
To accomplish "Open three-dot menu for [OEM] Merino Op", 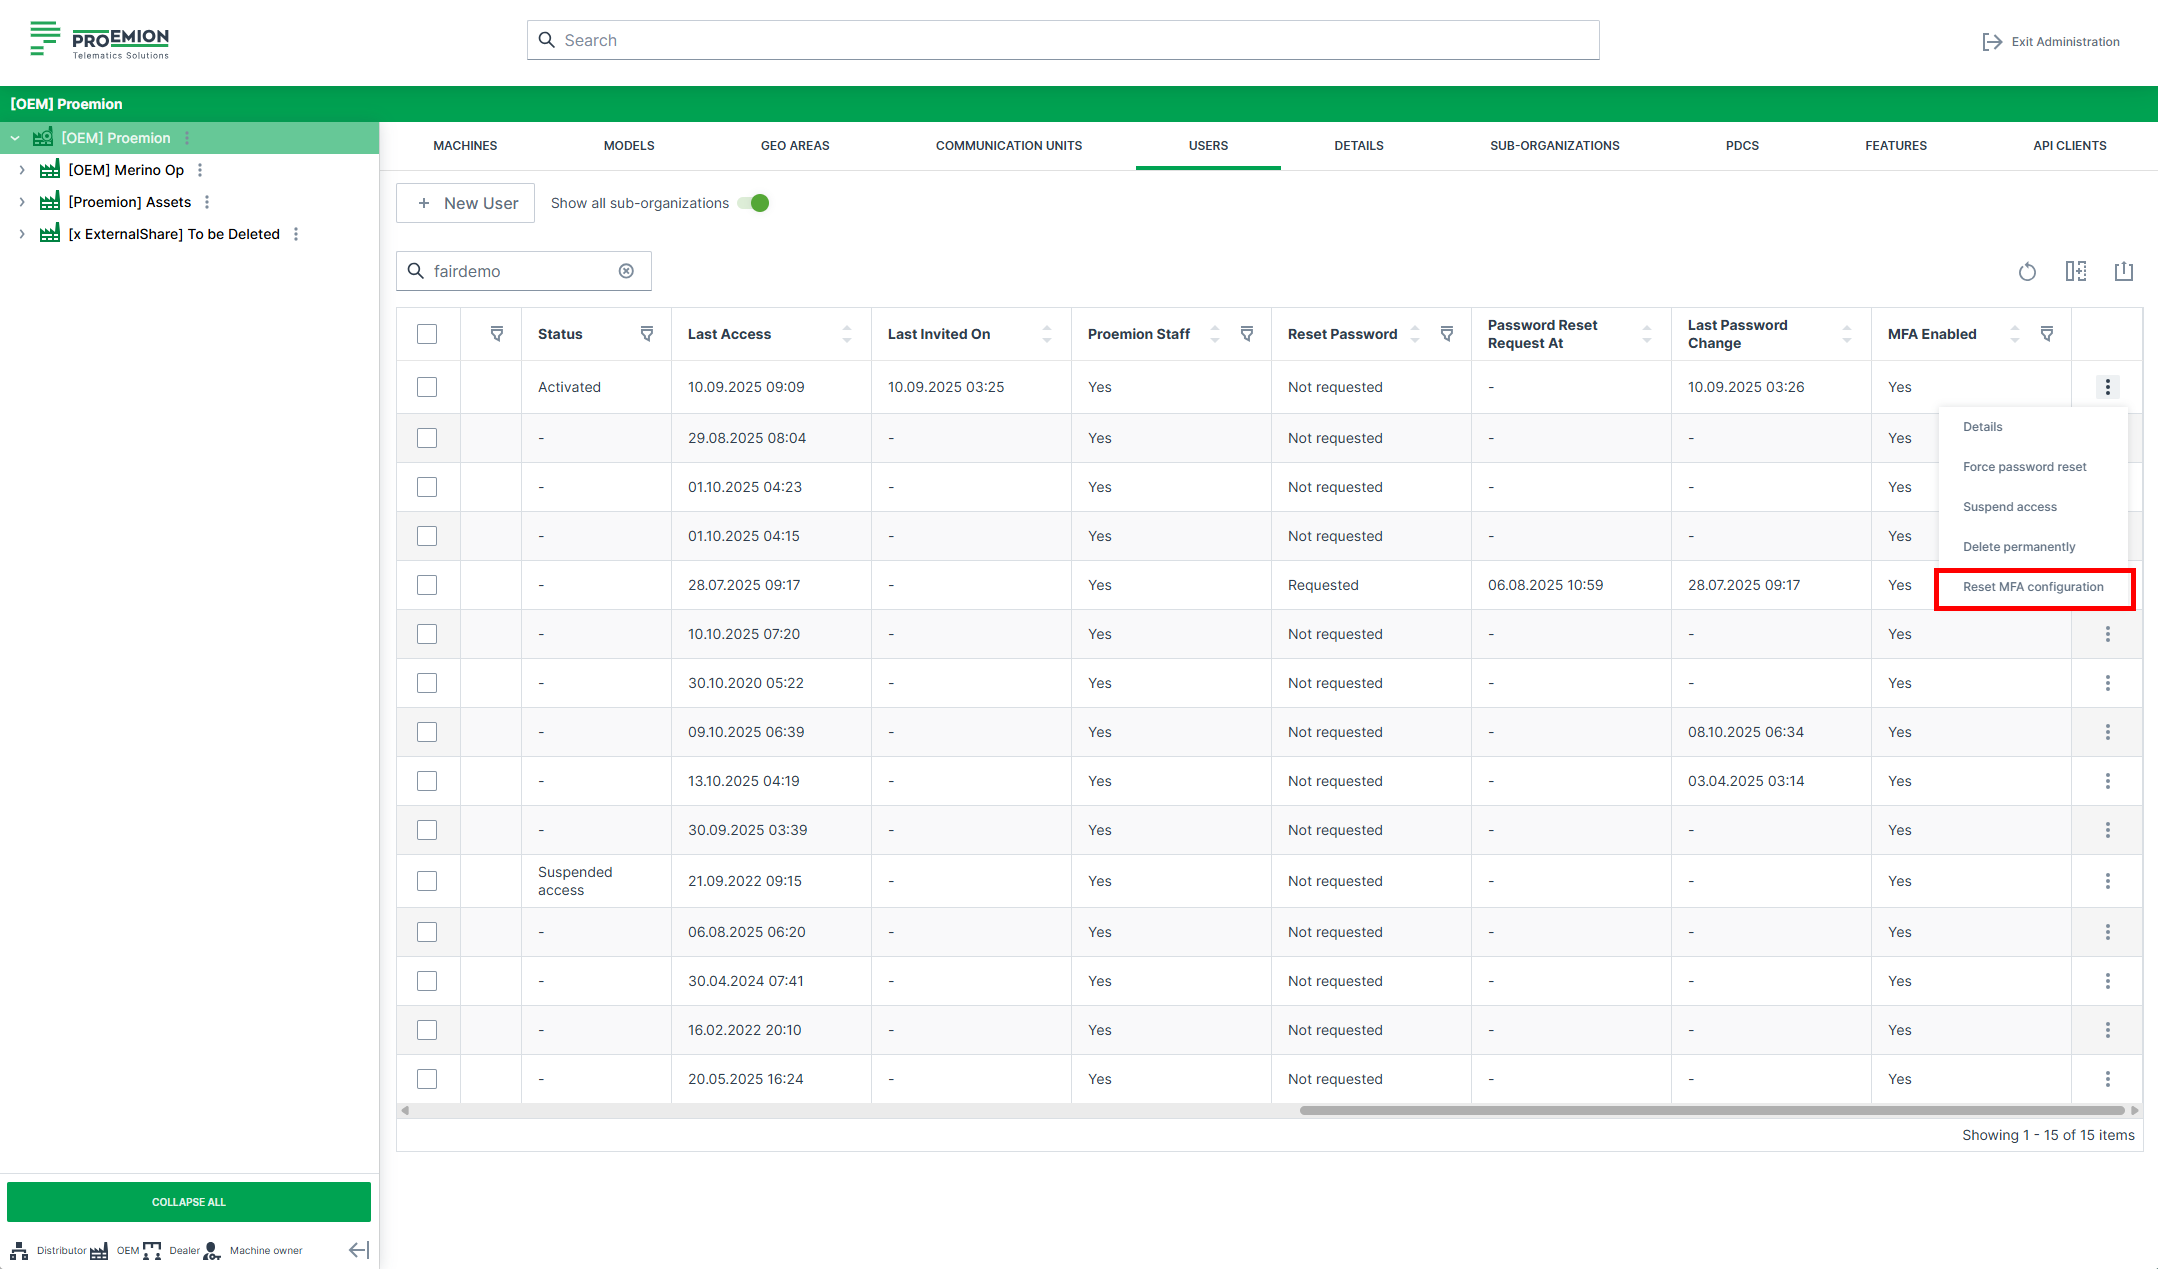I will pos(200,170).
